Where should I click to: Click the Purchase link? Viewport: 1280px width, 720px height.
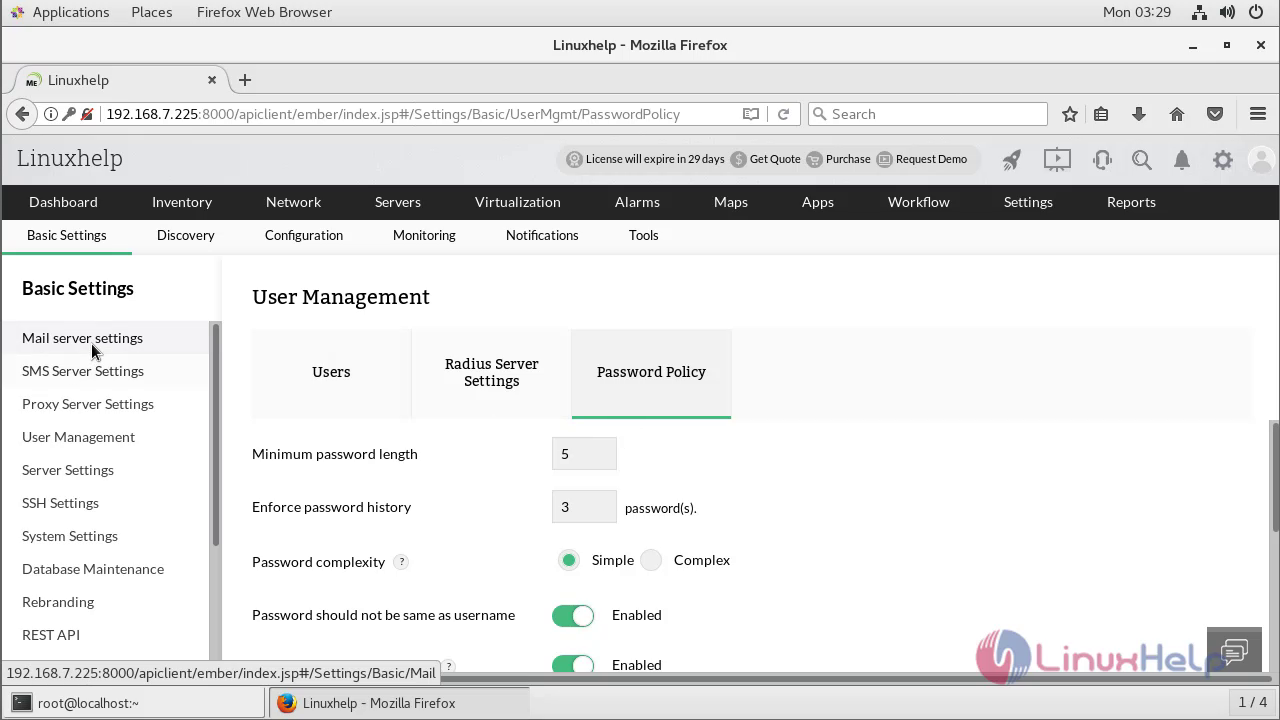pos(848,159)
